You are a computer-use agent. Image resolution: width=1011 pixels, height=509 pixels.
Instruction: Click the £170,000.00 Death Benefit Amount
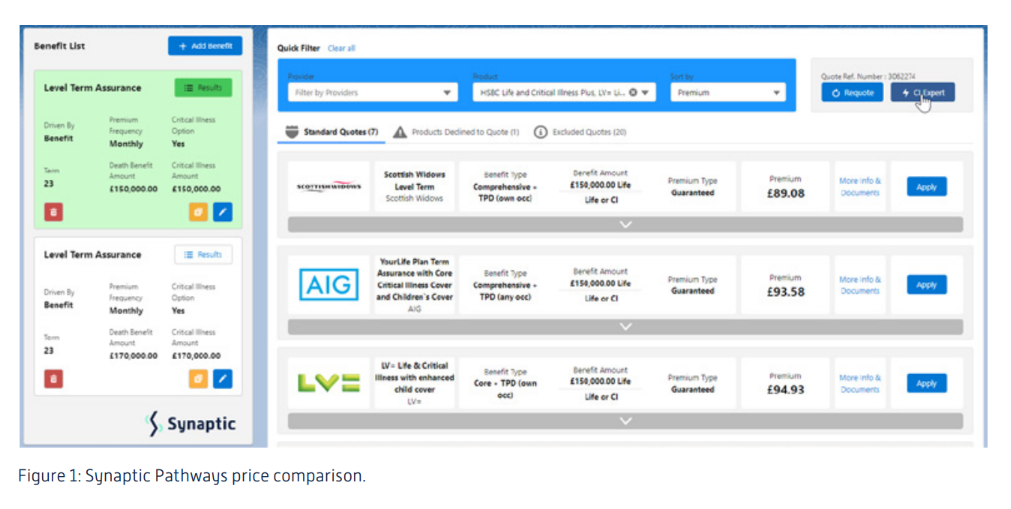tap(133, 355)
